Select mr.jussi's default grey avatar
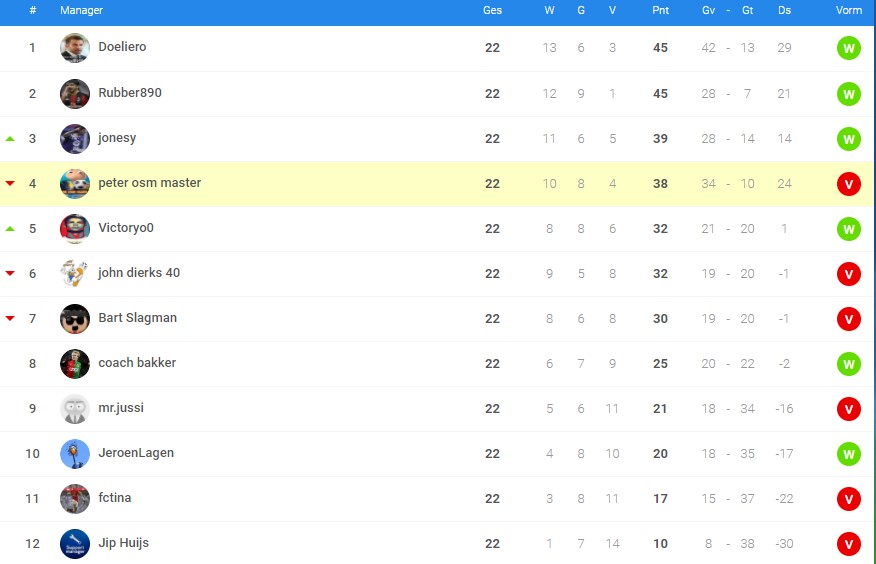Screen dimensions: 876x564 (75, 409)
